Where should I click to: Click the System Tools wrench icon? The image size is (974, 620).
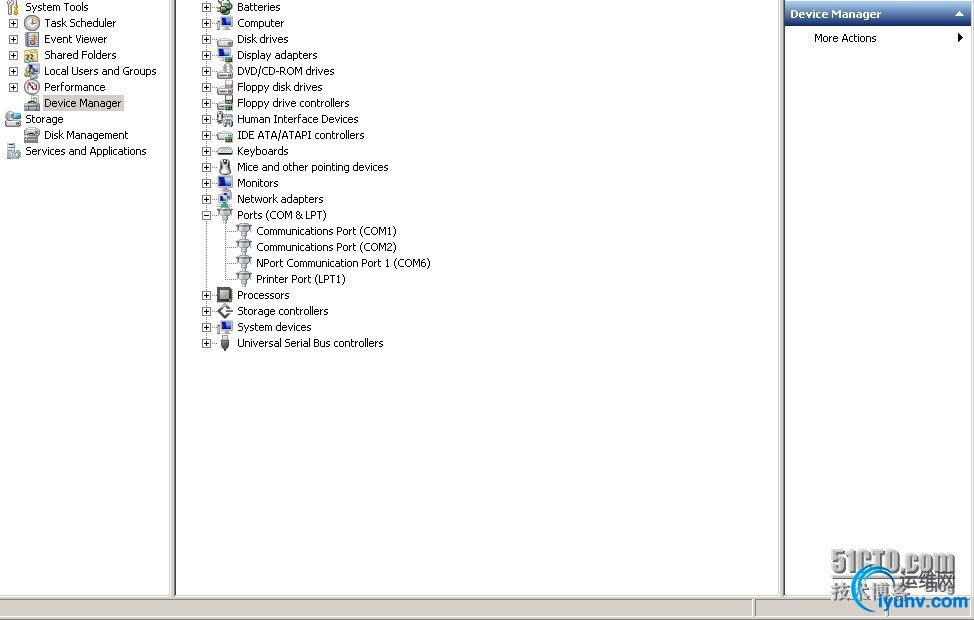coord(12,7)
